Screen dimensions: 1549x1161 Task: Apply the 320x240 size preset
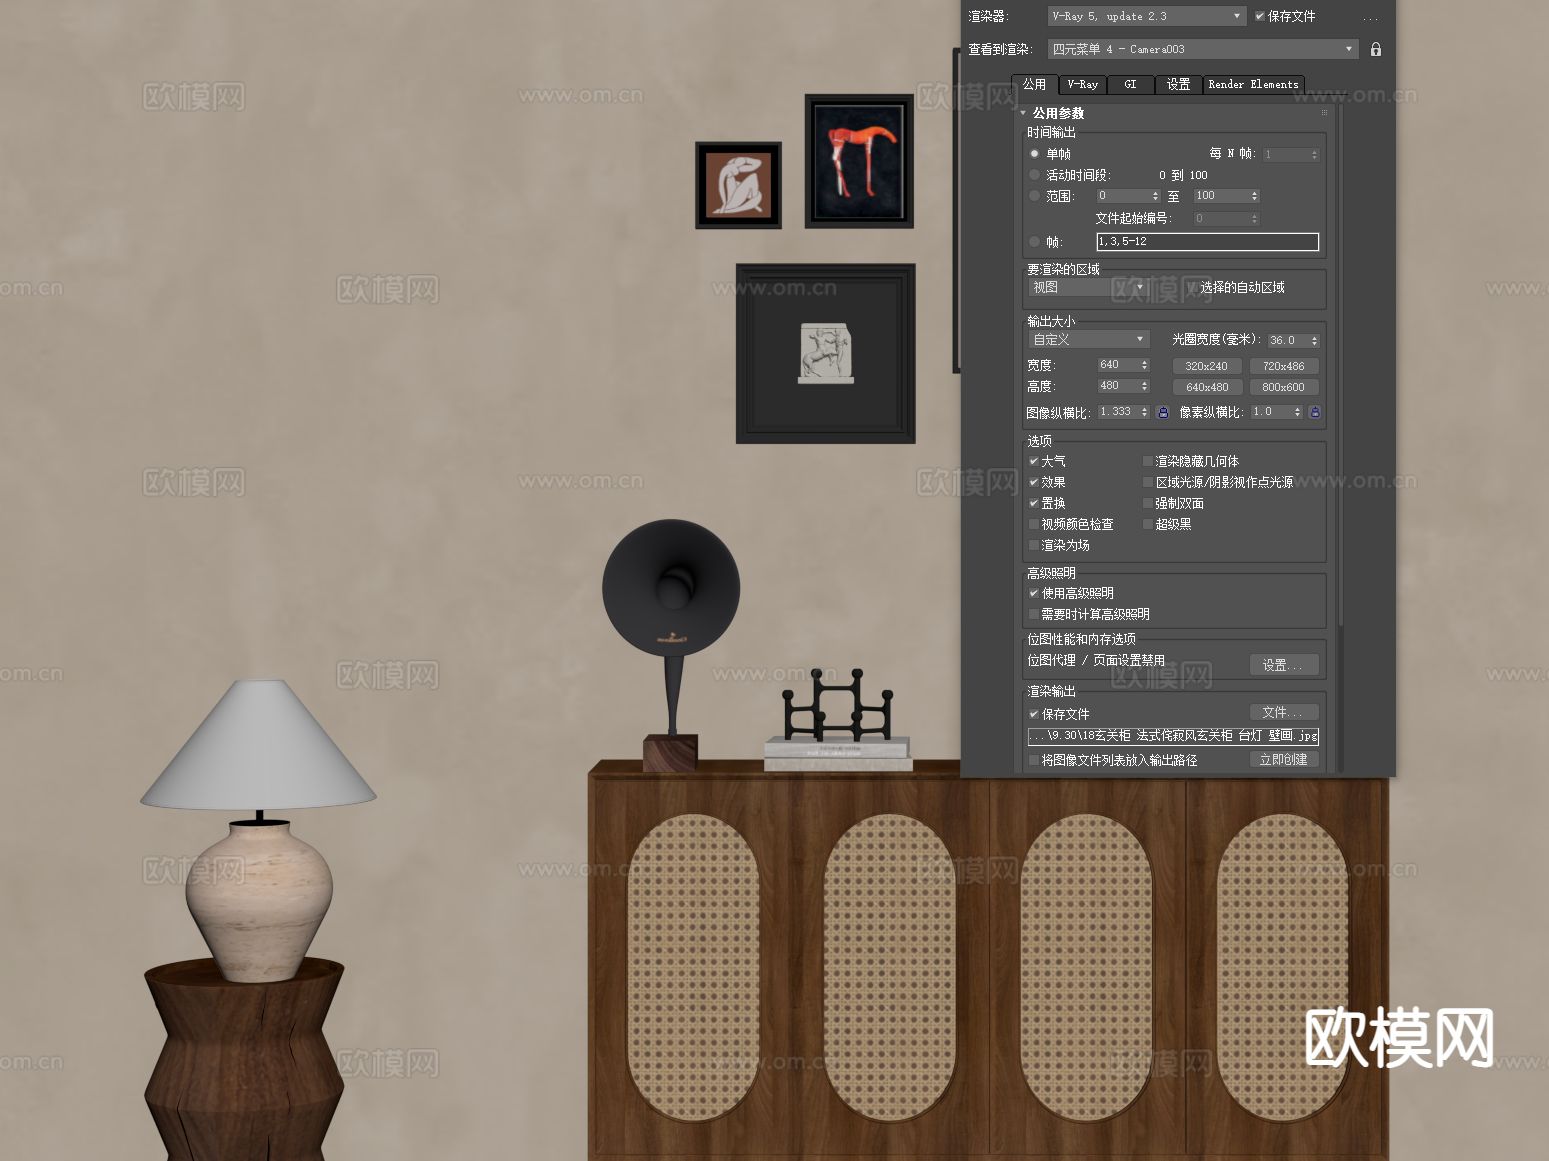pos(1206,366)
